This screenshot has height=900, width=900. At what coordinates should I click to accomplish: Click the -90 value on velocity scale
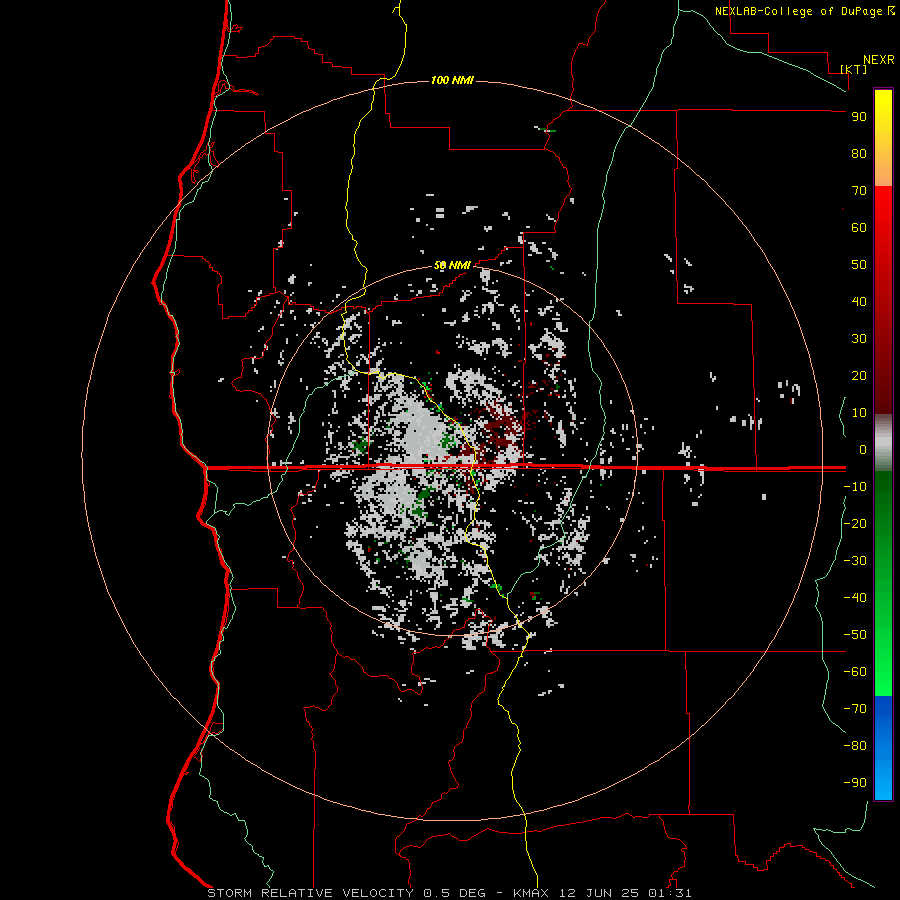(855, 783)
